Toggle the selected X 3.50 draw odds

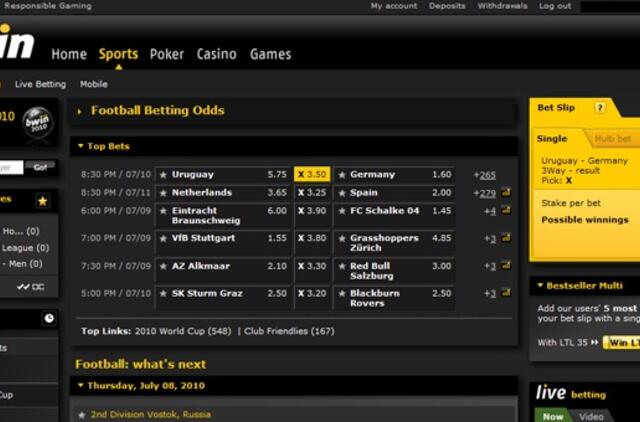[311, 175]
